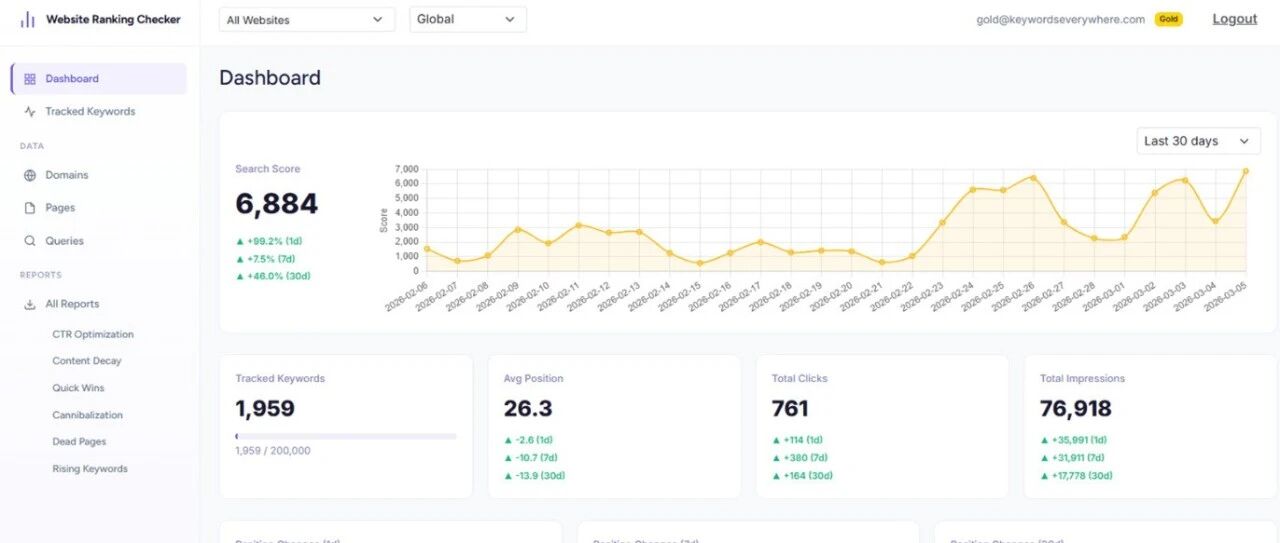
Task: Click the Gold plan badge
Action: coord(1168,19)
